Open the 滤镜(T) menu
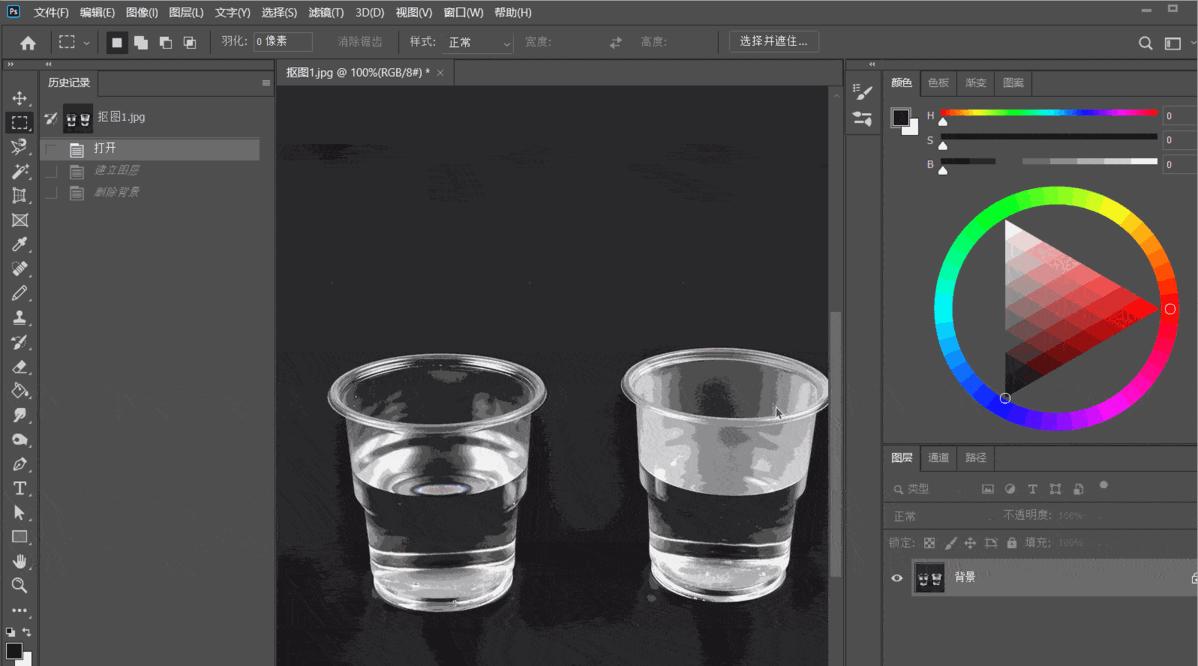Viewport: 1198px width, 666px height. coord(326,12)
